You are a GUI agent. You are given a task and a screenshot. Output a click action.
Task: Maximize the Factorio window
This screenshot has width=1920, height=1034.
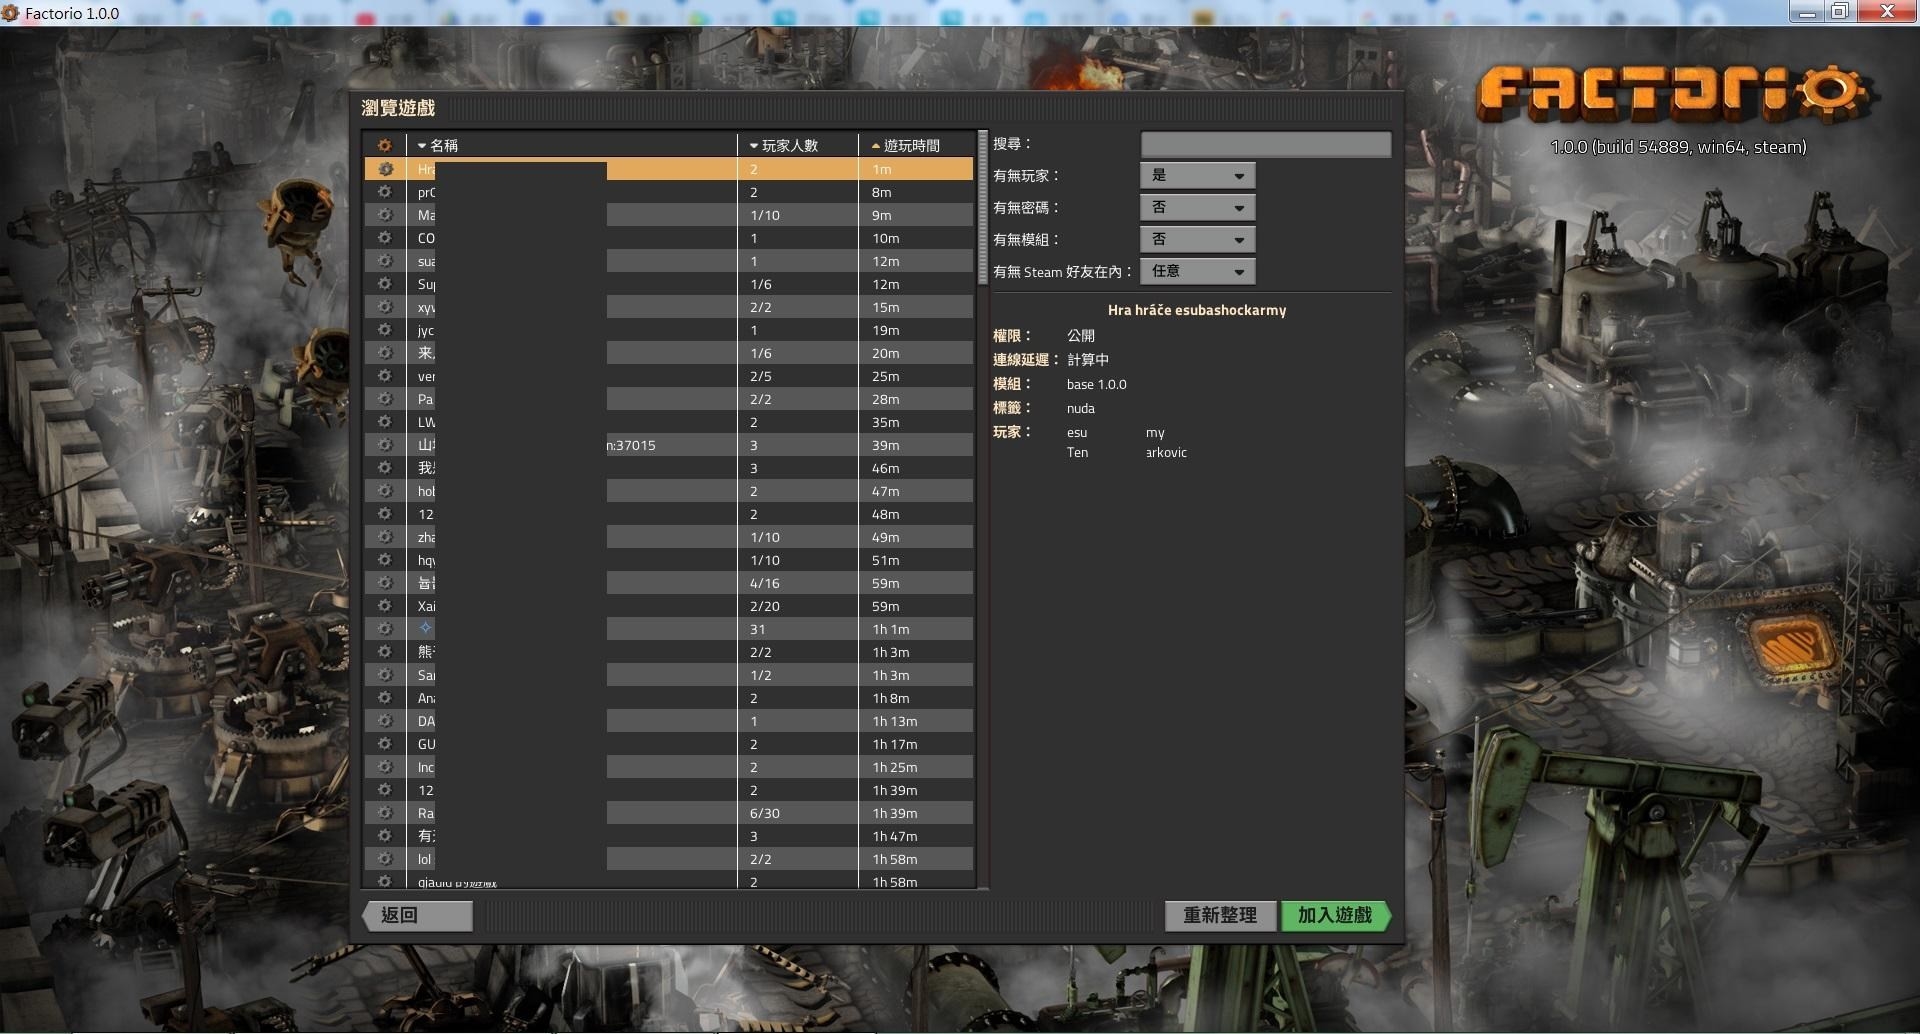pyautogui.click(x=1839, y=12)
